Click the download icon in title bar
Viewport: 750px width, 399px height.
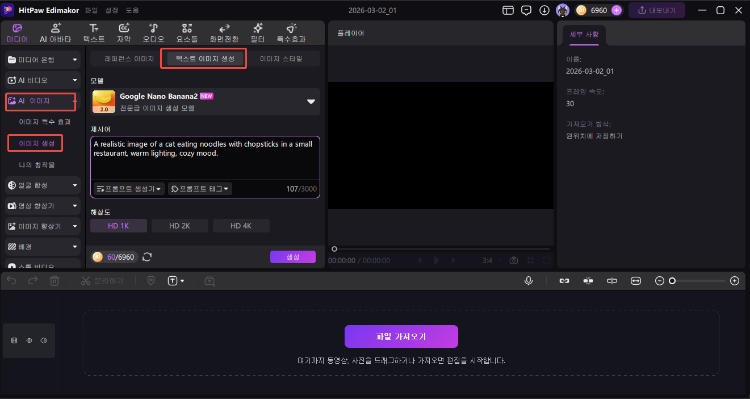click(544, 11)
